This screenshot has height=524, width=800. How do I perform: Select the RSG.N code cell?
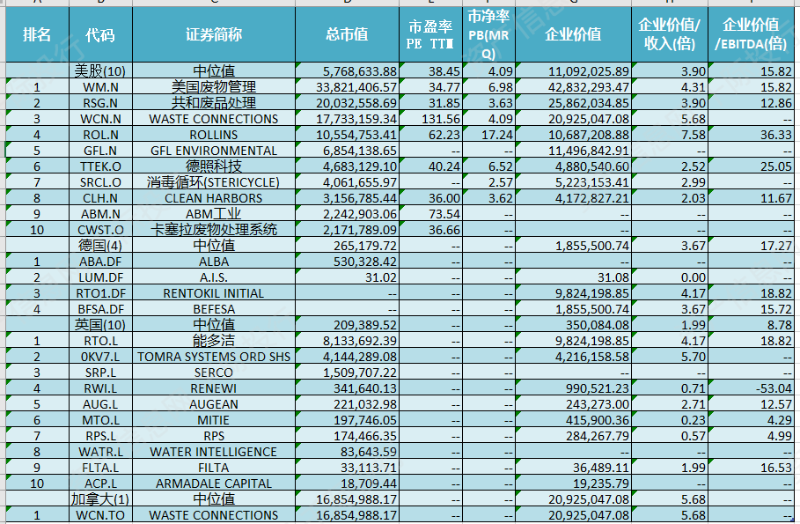click(x=101, y=103)
